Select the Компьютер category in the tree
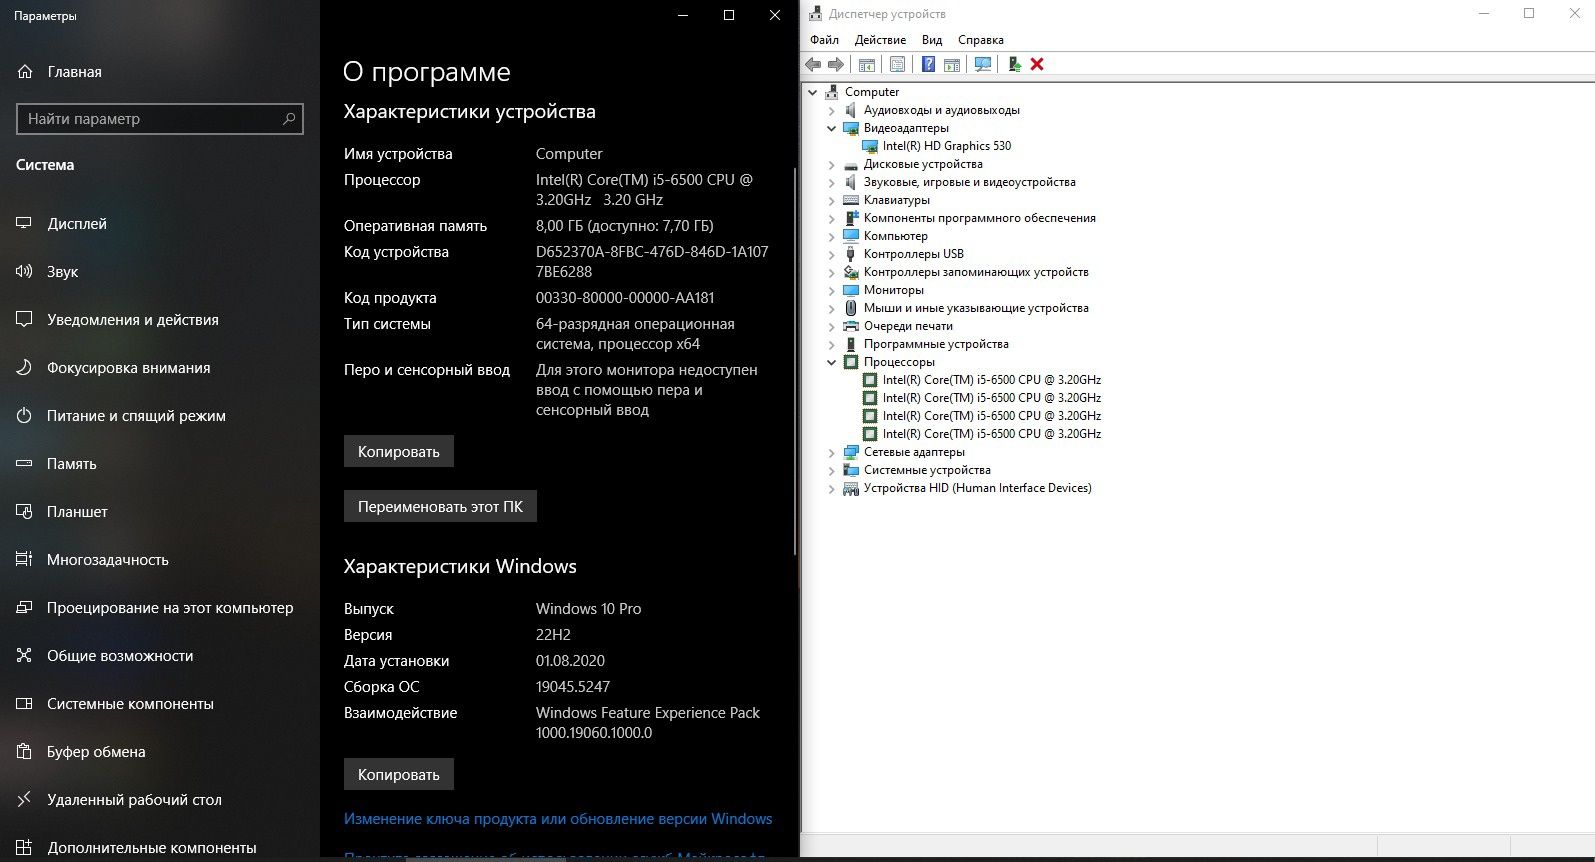 (895, 236)
